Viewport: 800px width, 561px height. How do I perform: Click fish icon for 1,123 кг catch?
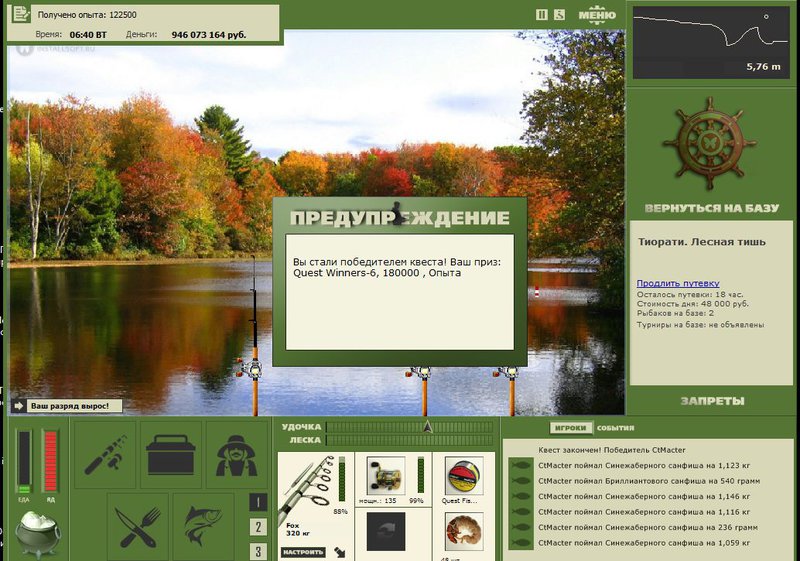521,465
